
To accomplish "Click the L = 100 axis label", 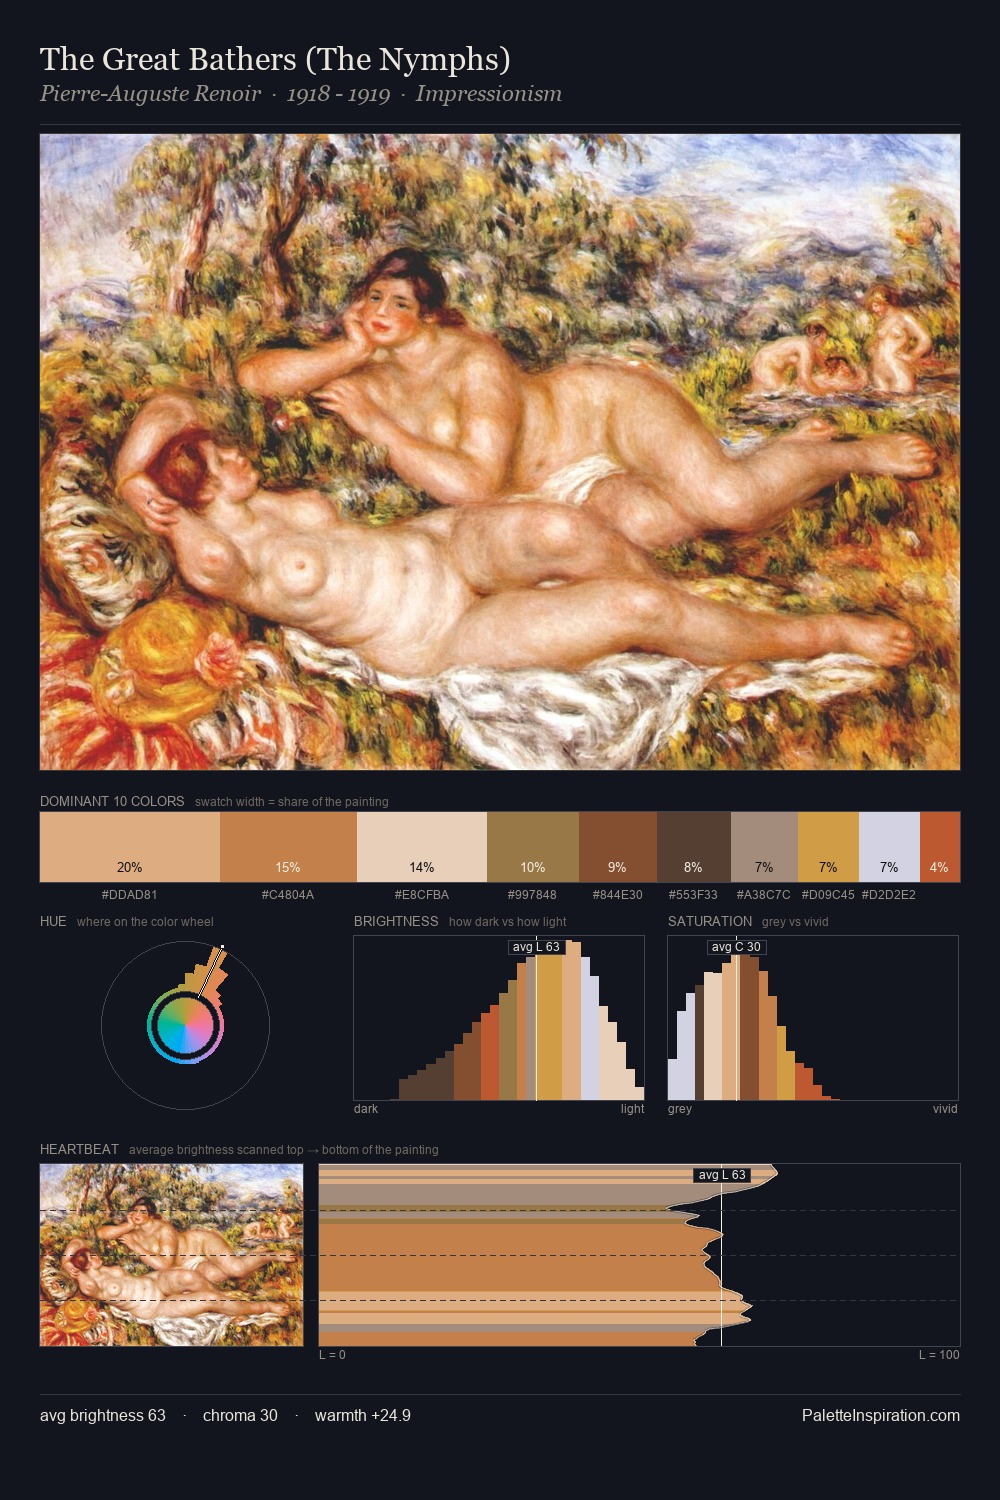I will [939, 1355].
